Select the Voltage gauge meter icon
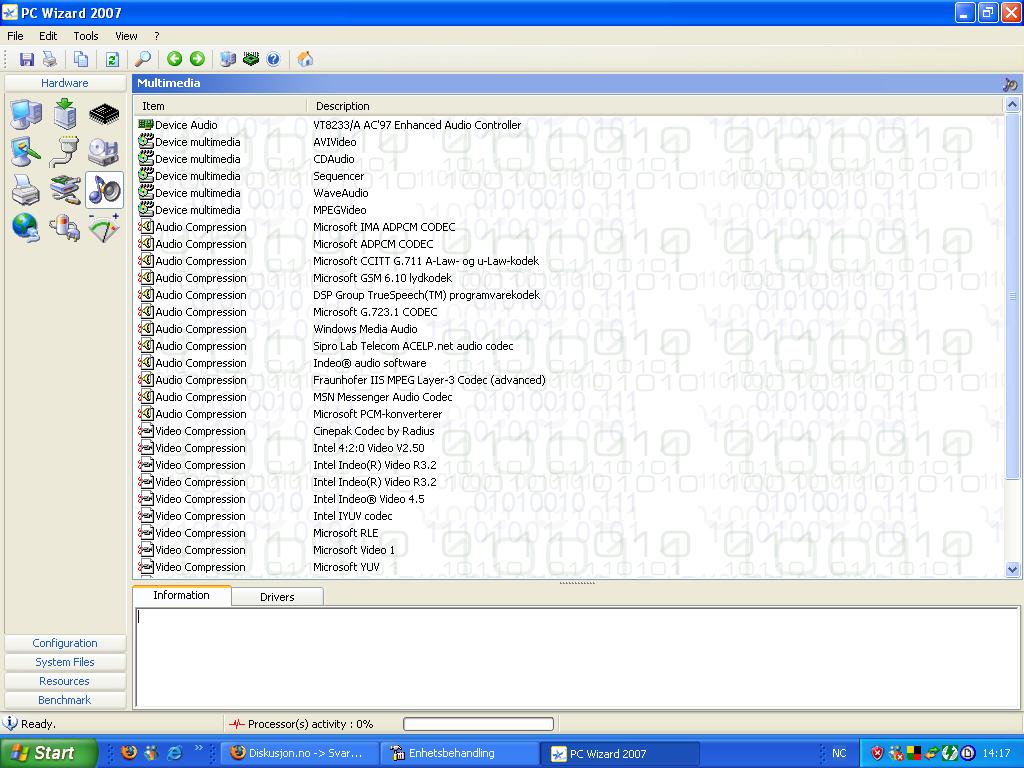Screen dimensions: 1024x768 coord(104,228)
